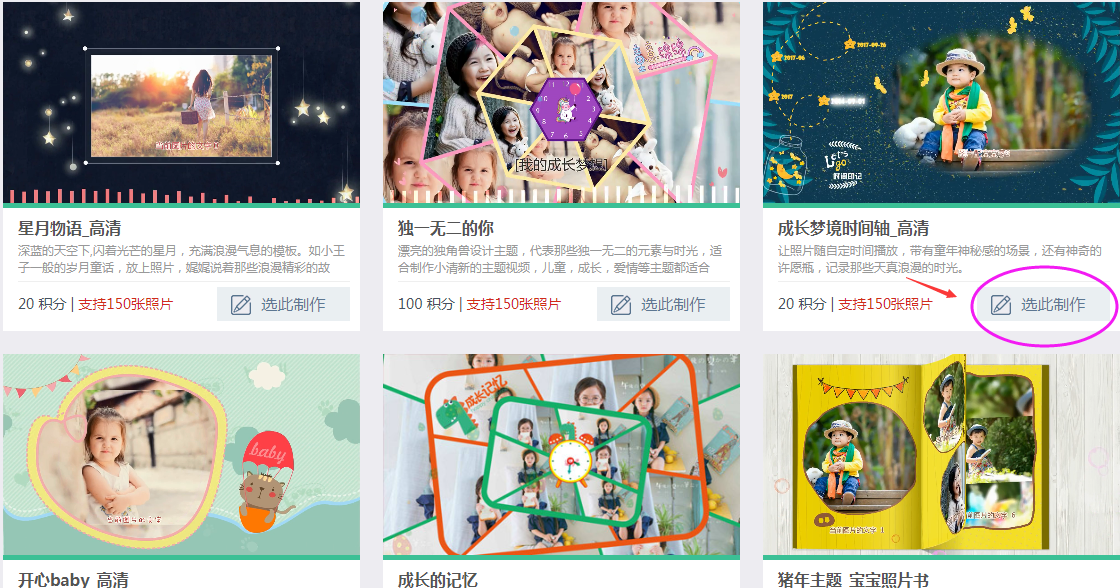The height and width of the screenshot is (588, 1120).
Task: Choose 选此制作 for 星月物语_高清 template
Action: point(284,304)
